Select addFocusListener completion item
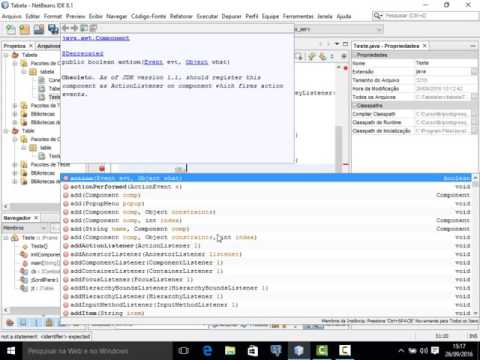 pos(267,279)
